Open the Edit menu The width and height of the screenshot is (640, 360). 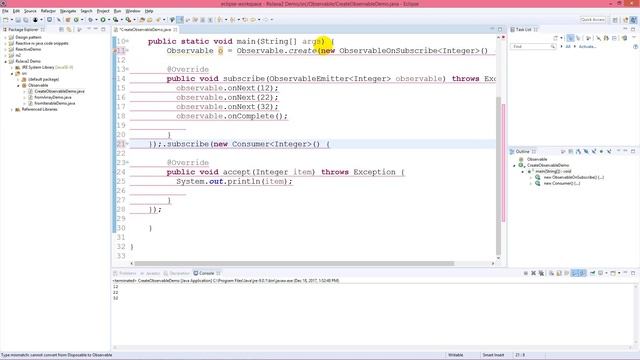[16, 11]
